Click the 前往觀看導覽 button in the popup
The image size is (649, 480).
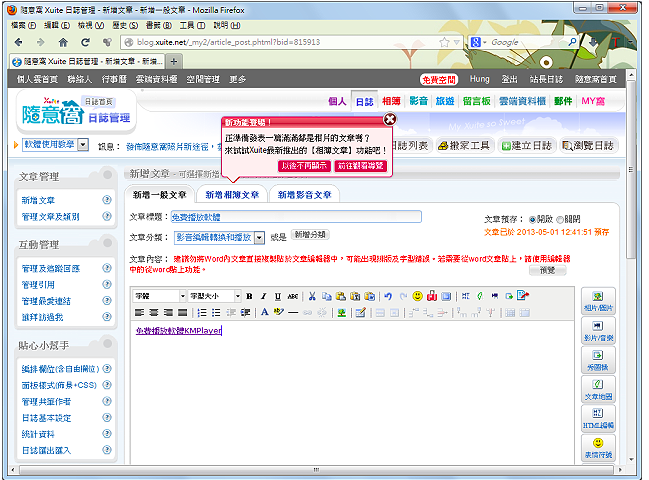(x=360, y=166)
